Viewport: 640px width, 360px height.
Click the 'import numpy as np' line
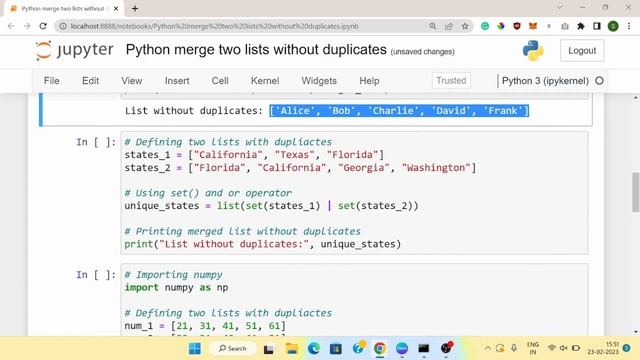[x=176, y=287]
